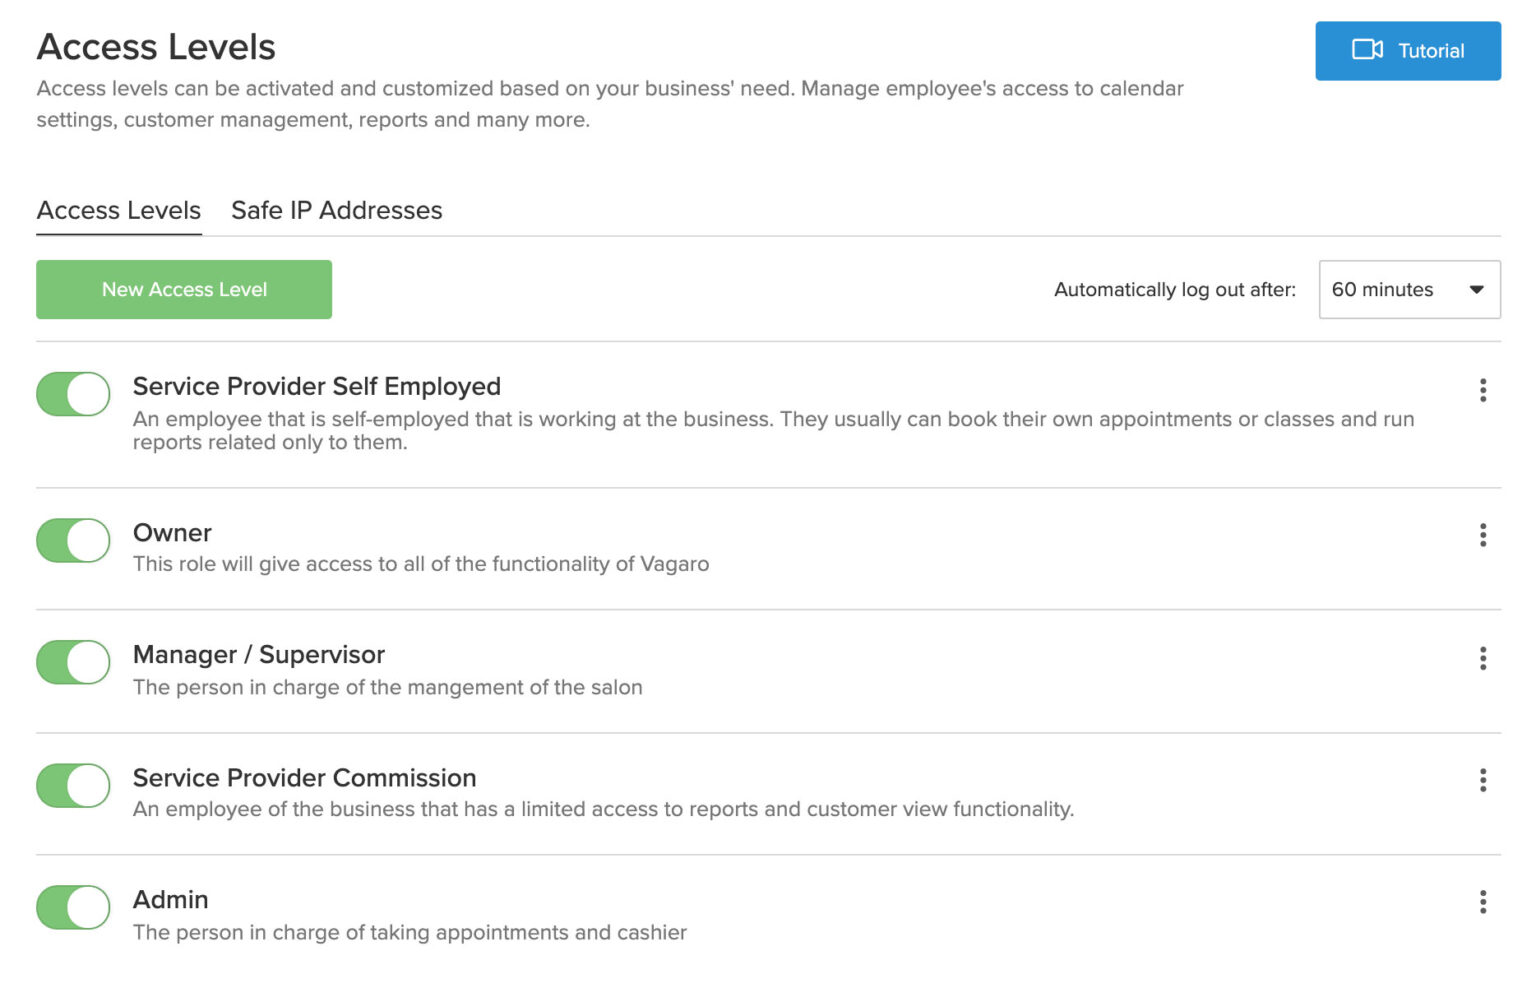Toggle off Service Provider Self Employed access
The height and width of the screenshot is (1002, 1536).
(73, 394)
